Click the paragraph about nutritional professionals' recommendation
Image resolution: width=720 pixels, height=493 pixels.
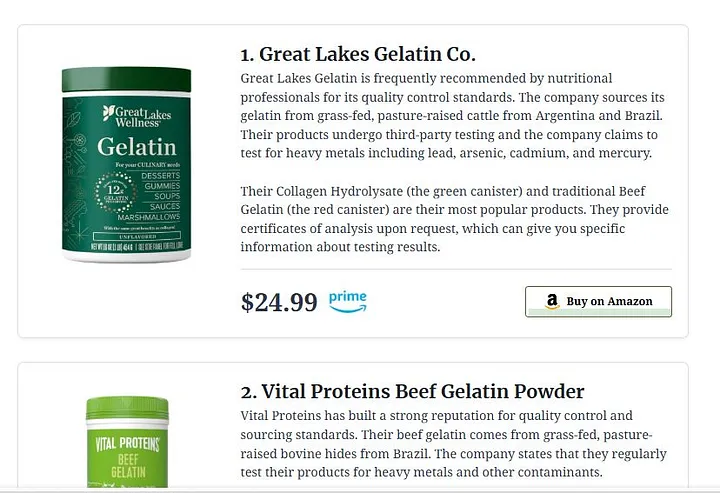point(452,115)
